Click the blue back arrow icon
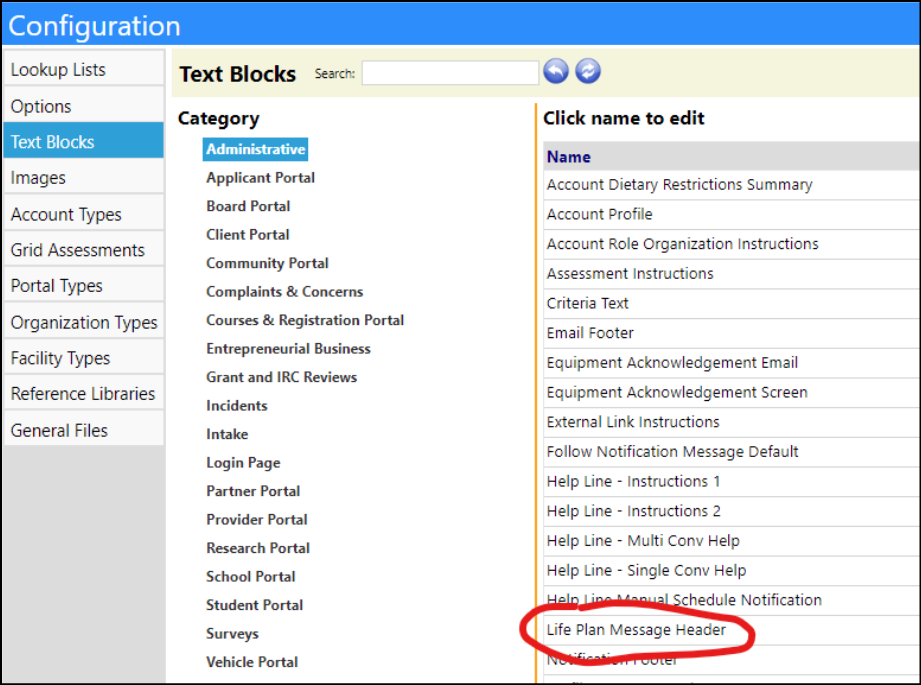This screenshot has width=921, height=685. point(556,72)
